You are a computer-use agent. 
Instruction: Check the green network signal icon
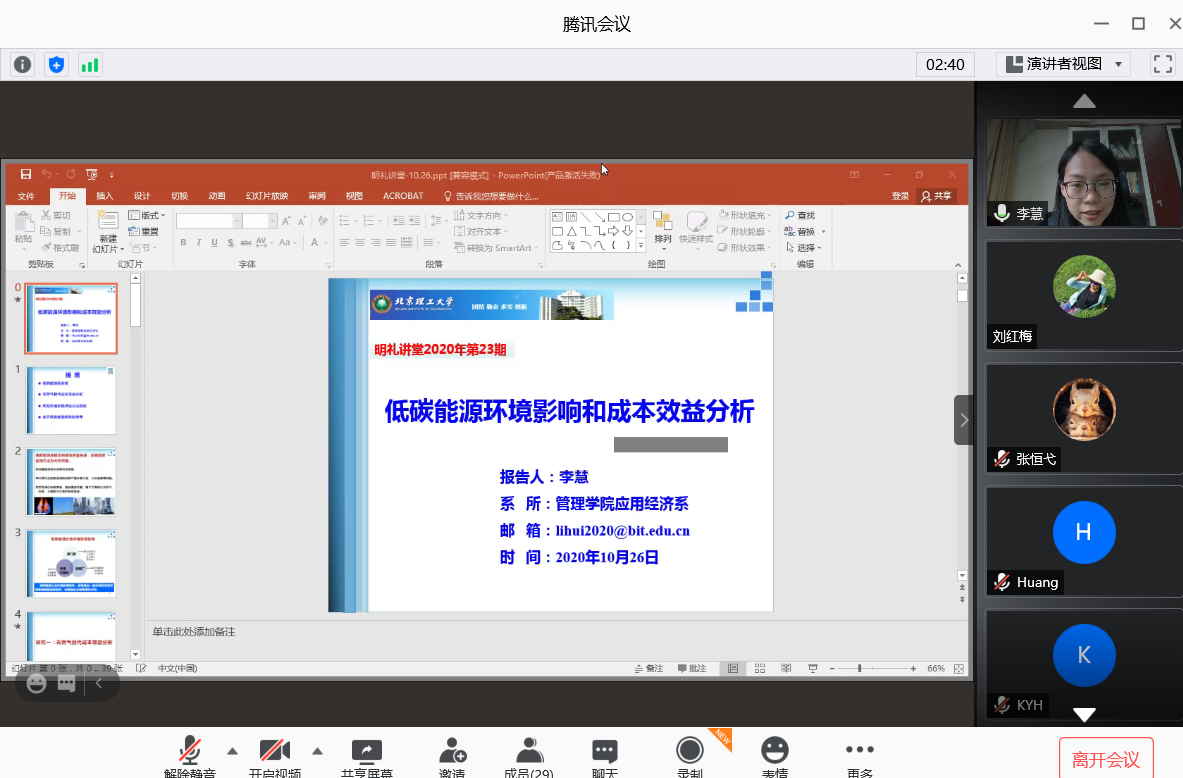click(x=90, y=65)
